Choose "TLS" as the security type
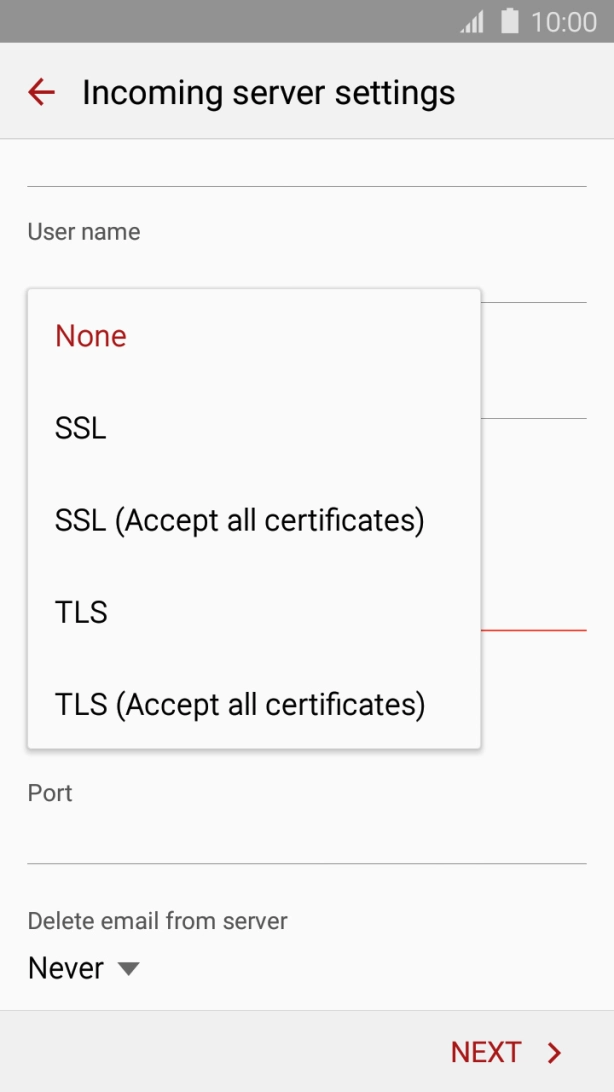This screenshot has height=1092, width=614. [81, 612]
